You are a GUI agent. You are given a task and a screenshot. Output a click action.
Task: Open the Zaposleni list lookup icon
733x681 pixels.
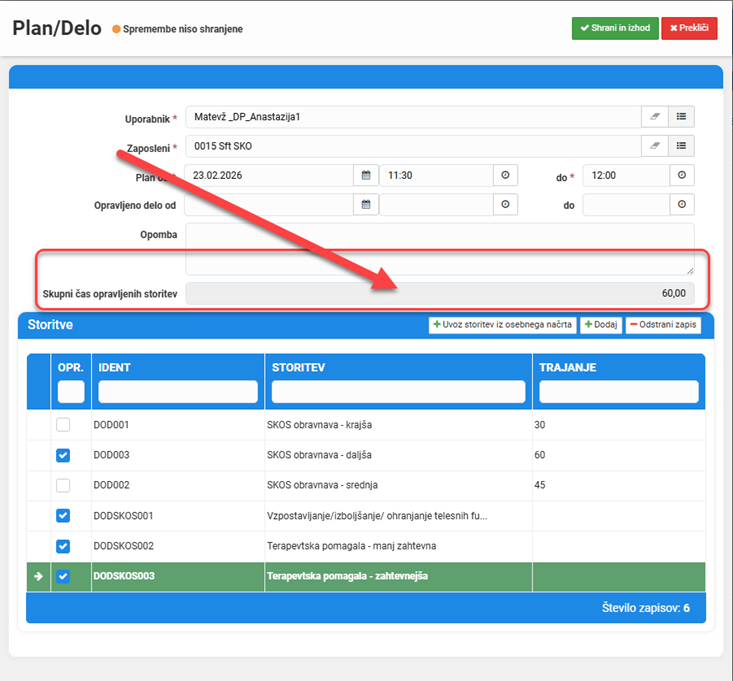coord(681,146)
